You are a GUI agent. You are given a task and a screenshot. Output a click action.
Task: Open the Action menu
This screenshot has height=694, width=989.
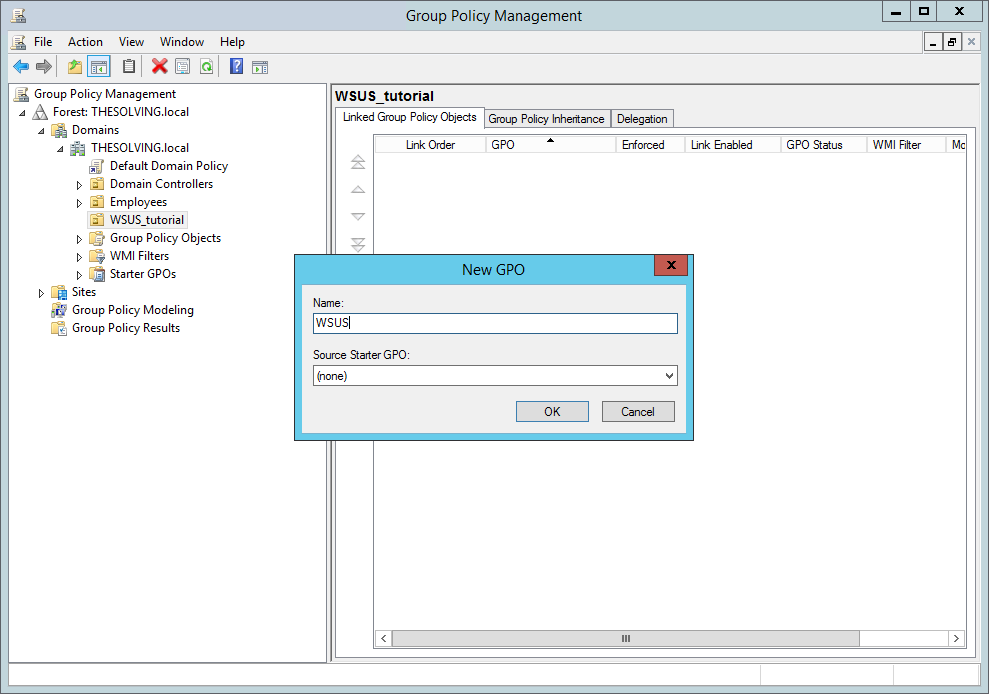(85, 42)
